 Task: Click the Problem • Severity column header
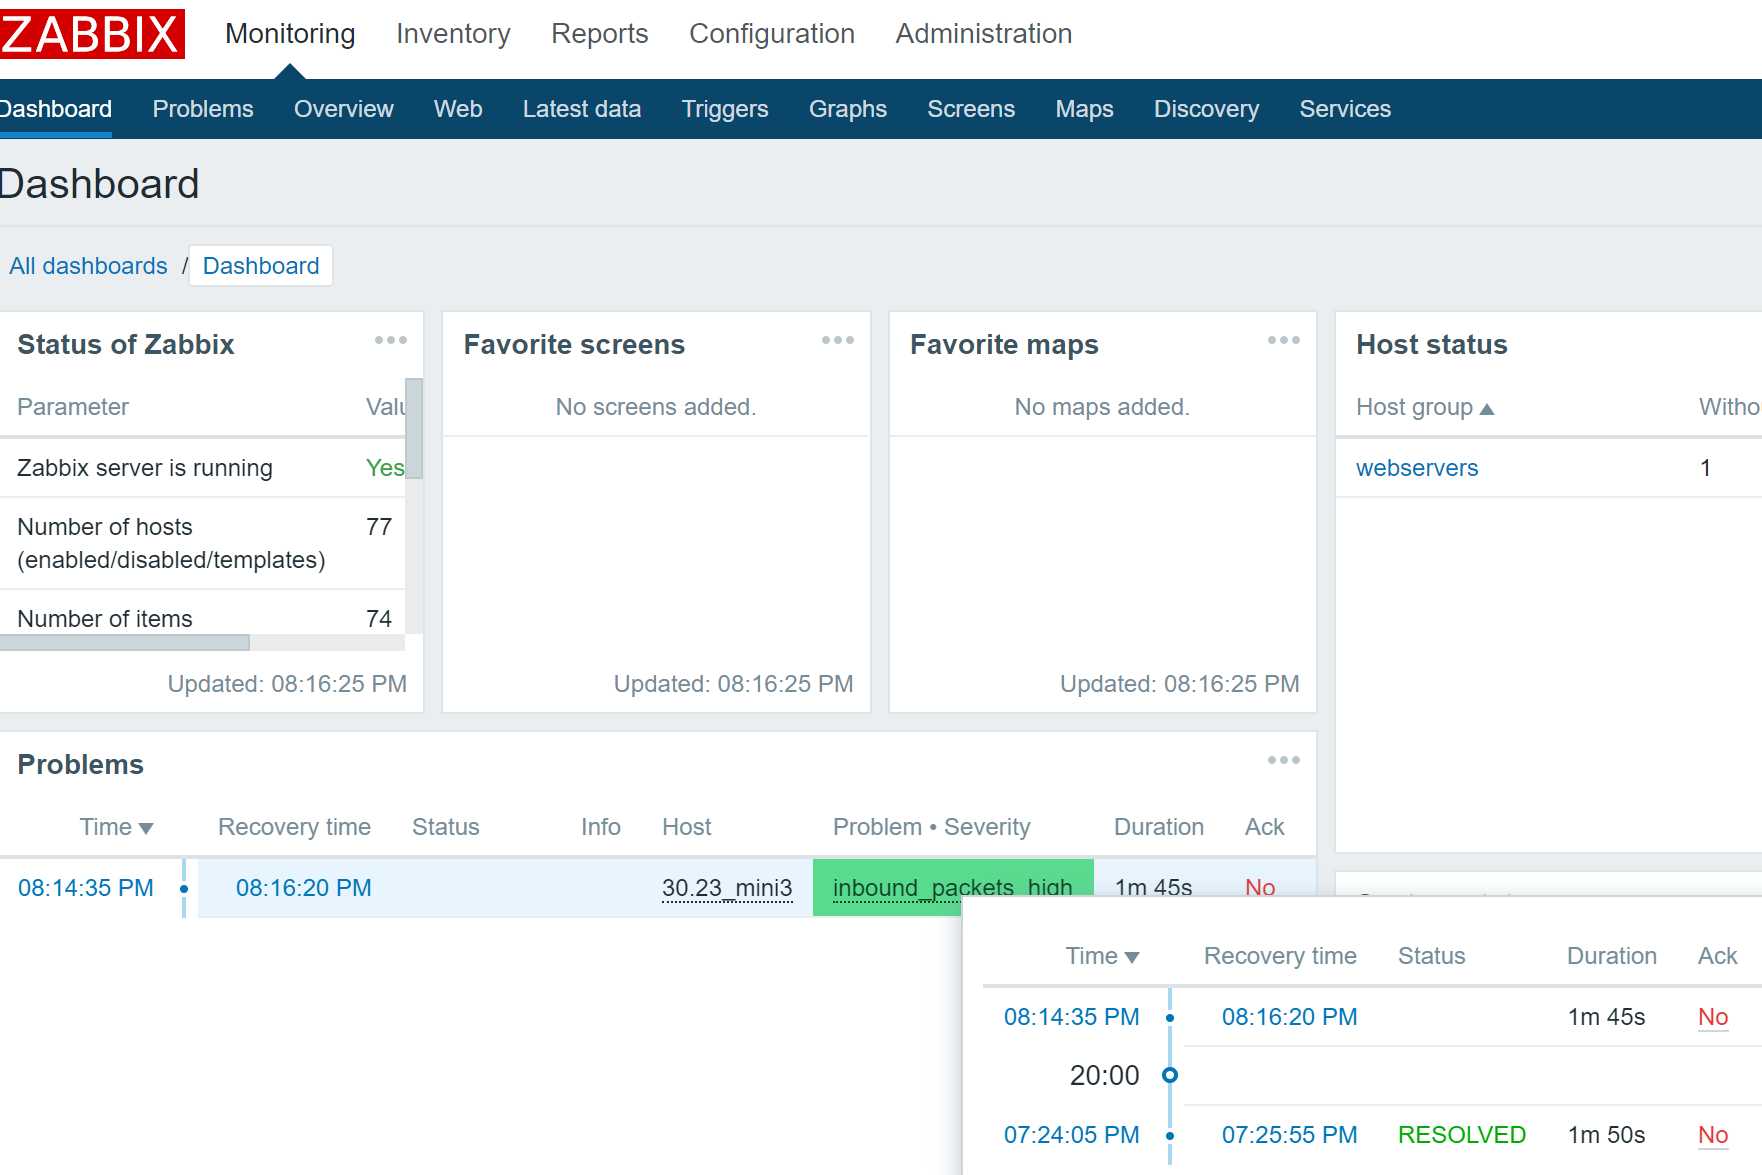click(932, 827)
